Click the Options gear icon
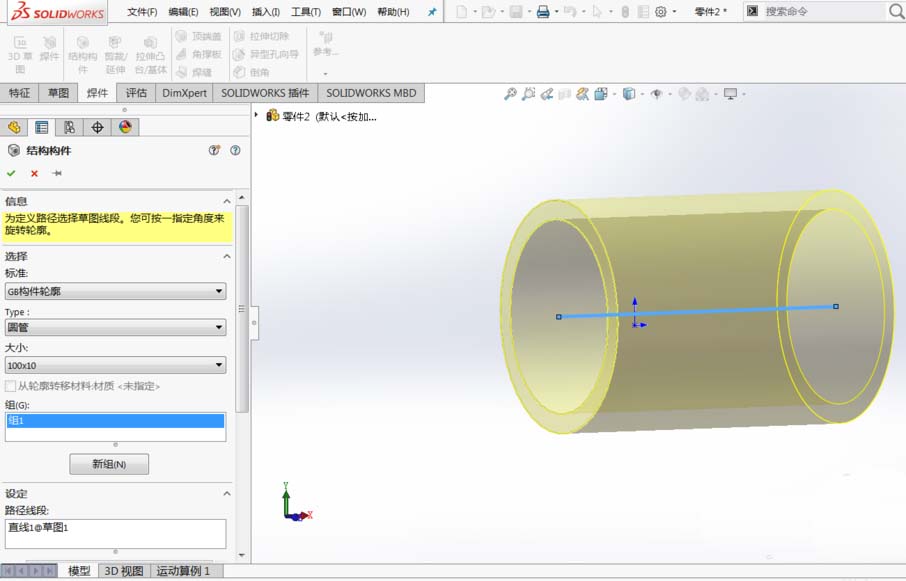 pos(661,11)
